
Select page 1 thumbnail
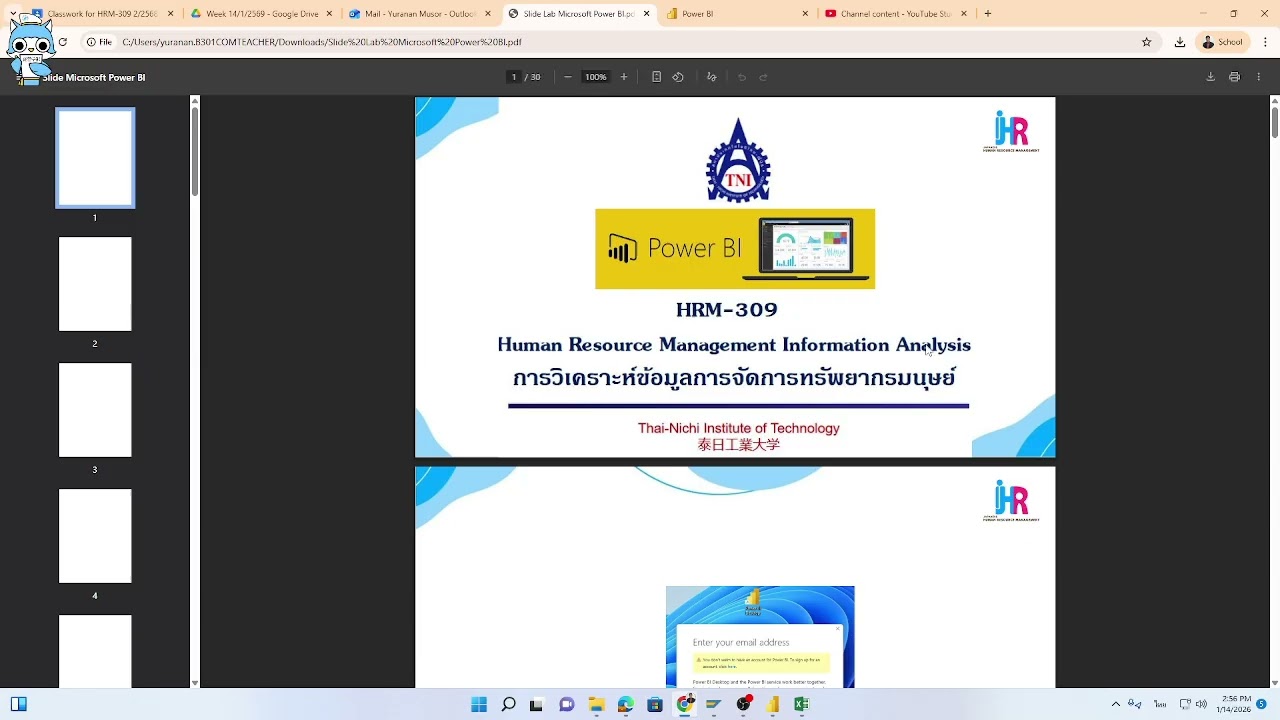[95, 158]
